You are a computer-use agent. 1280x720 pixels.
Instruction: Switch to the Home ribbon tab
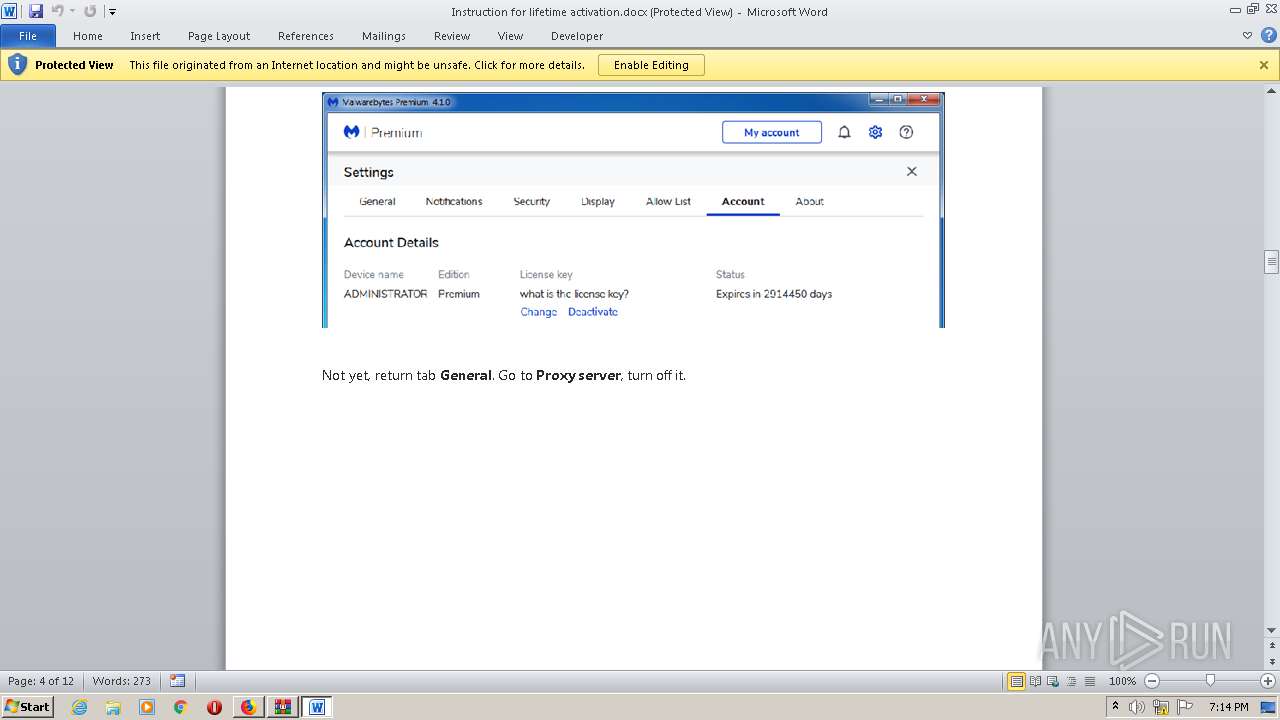click(88, 36)
